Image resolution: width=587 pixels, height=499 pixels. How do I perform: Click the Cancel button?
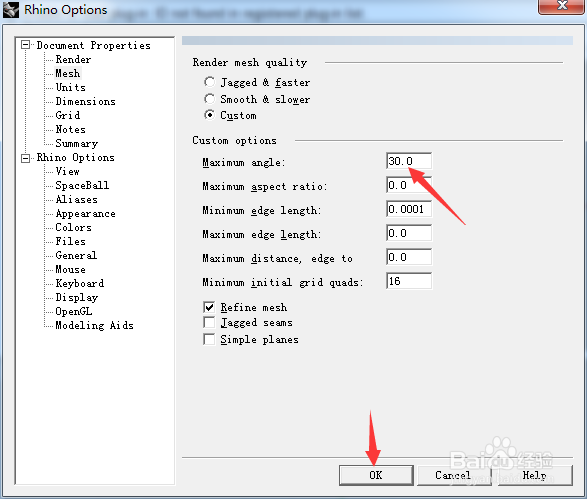(453, 475)
